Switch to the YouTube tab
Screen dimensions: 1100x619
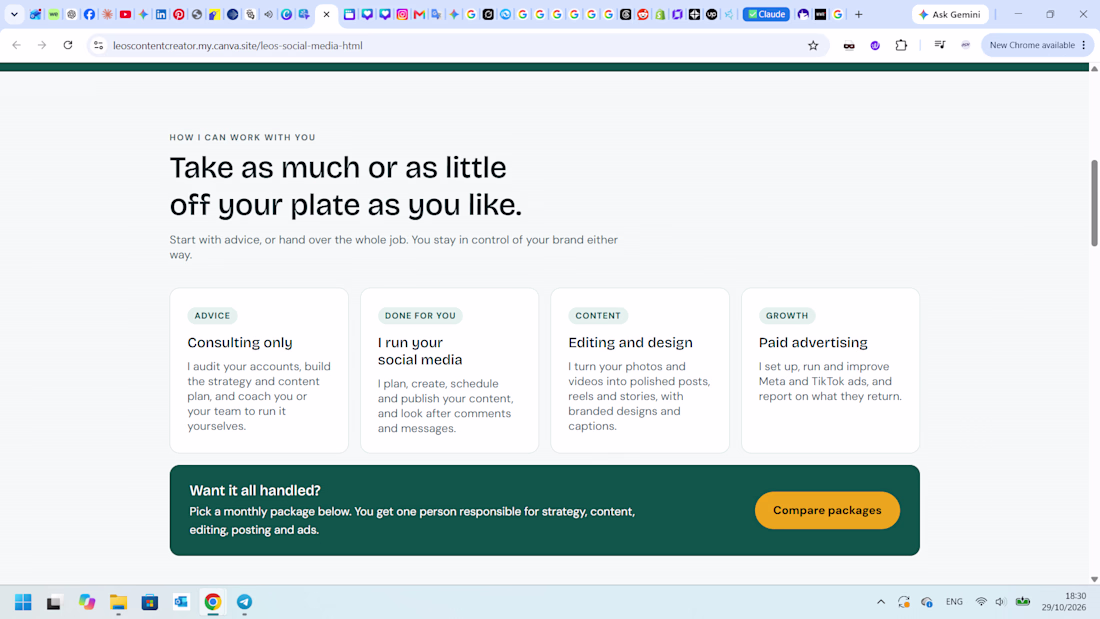(x=125, y=14)
